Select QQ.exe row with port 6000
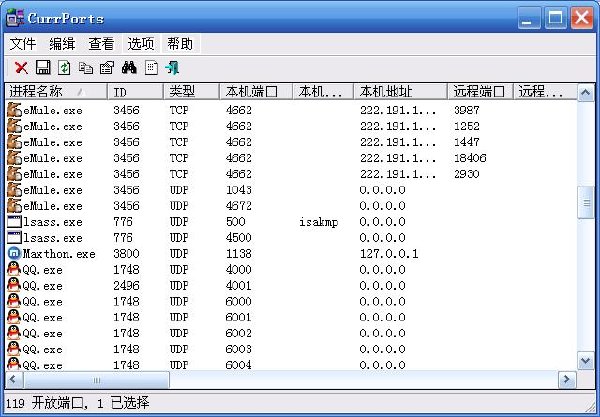 [291, 301]
